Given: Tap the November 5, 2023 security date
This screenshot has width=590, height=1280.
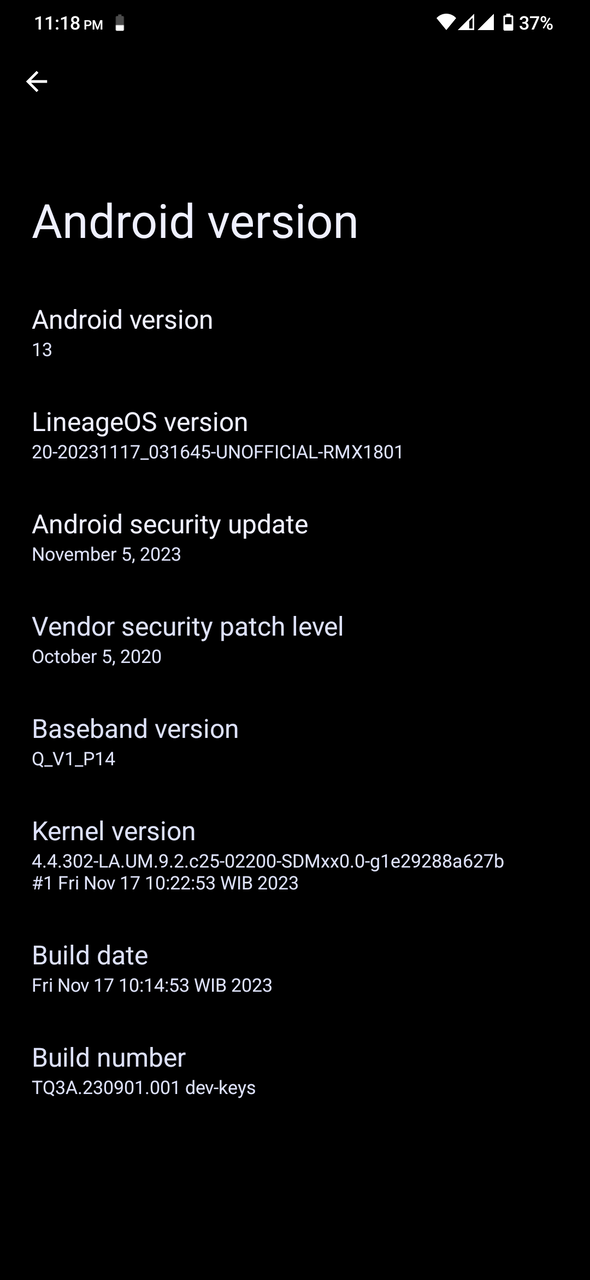Looking at the screenshot, I should point(106,554).
